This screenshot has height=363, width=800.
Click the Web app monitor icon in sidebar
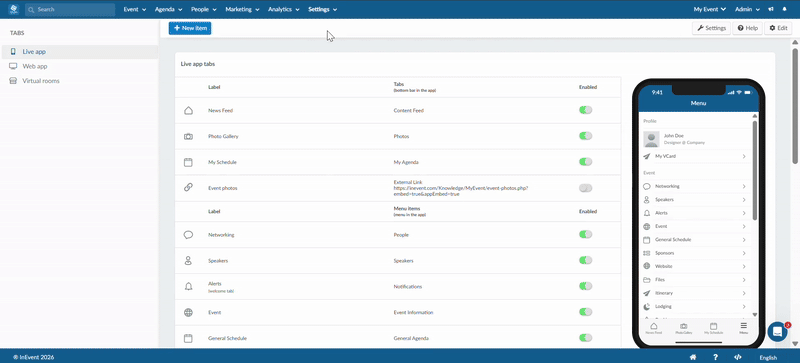[x=13, y=66]
